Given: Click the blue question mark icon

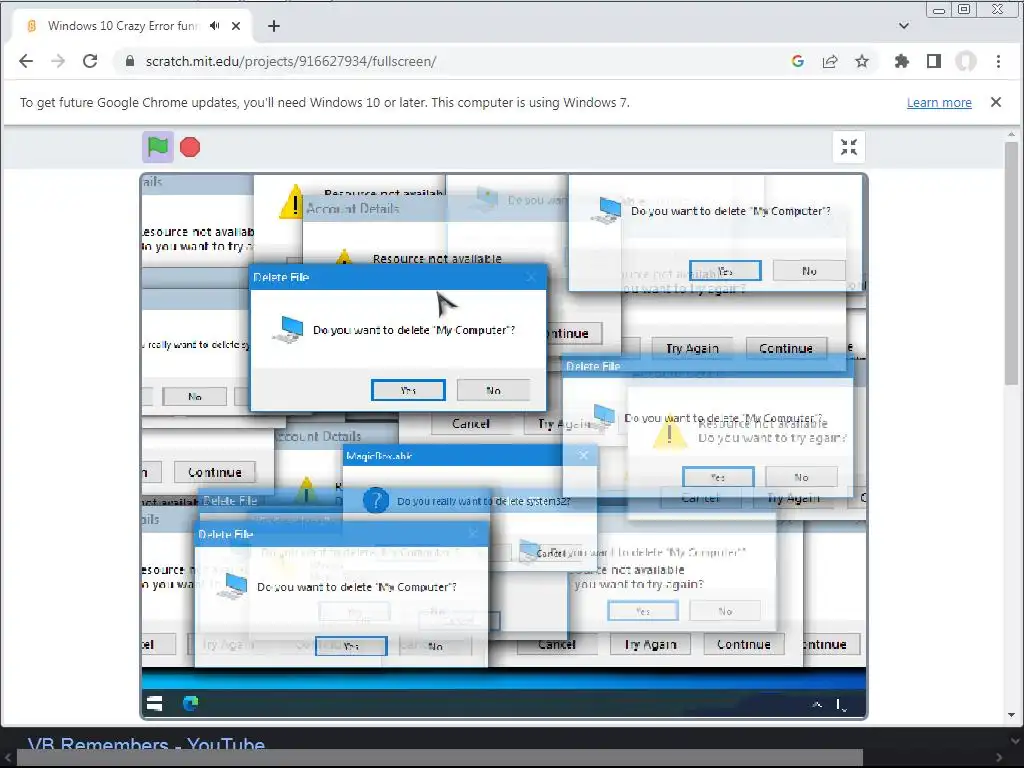Looking at the screenshot, I should point(376,501).
